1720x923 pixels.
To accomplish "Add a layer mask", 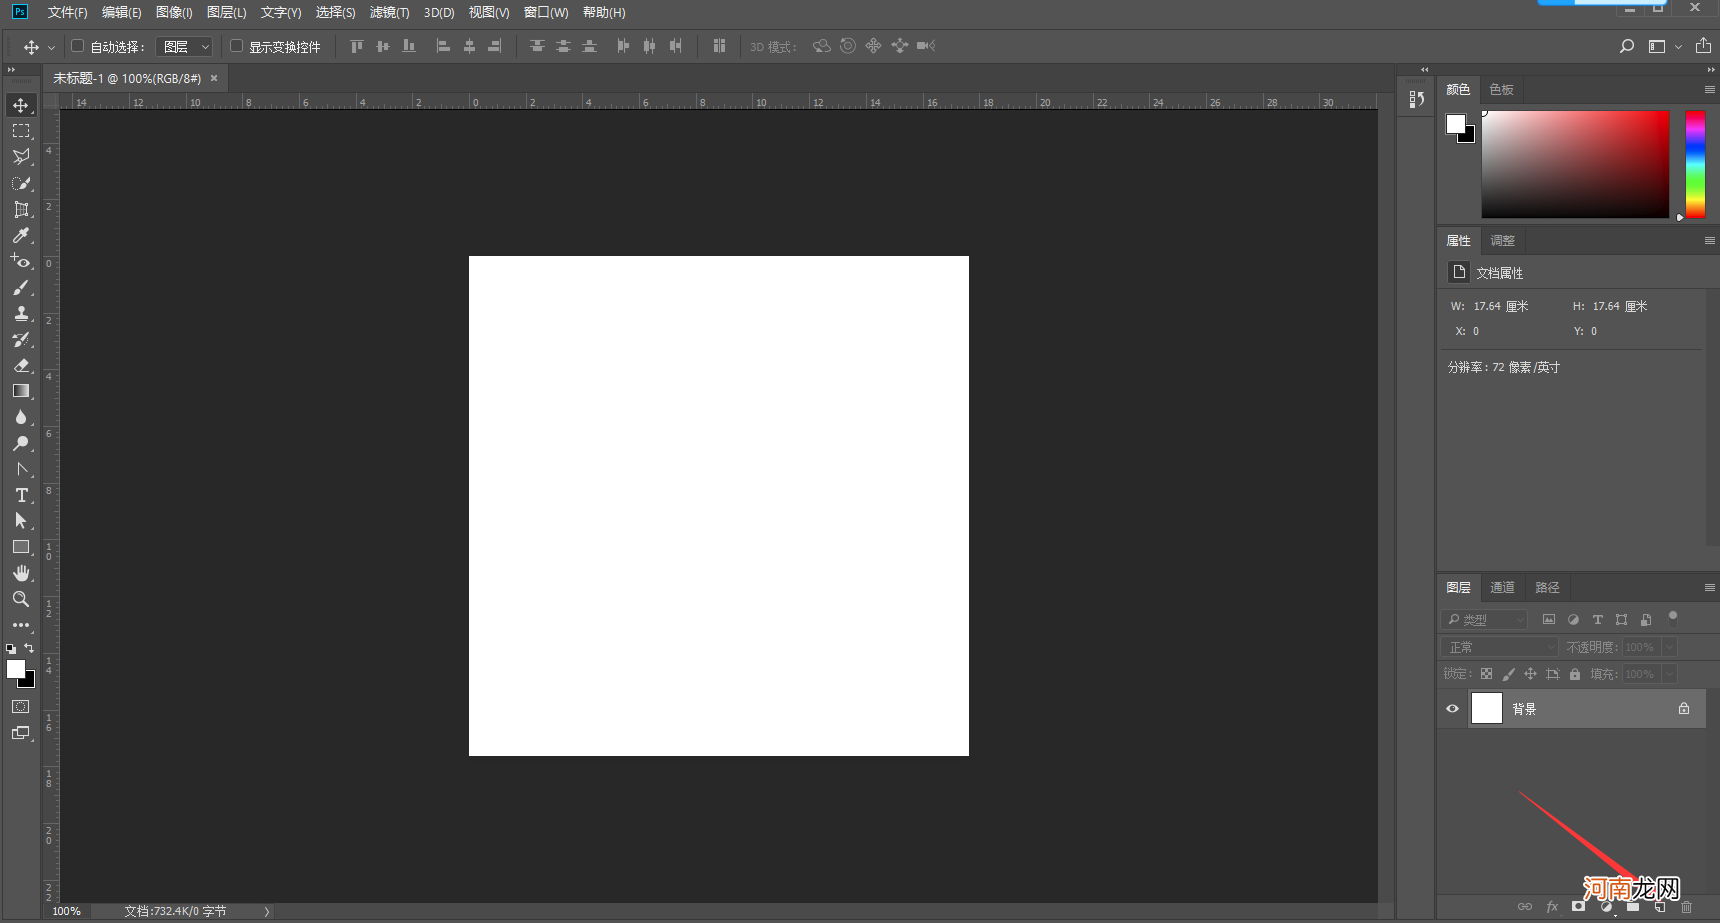I will [1578, 907].
